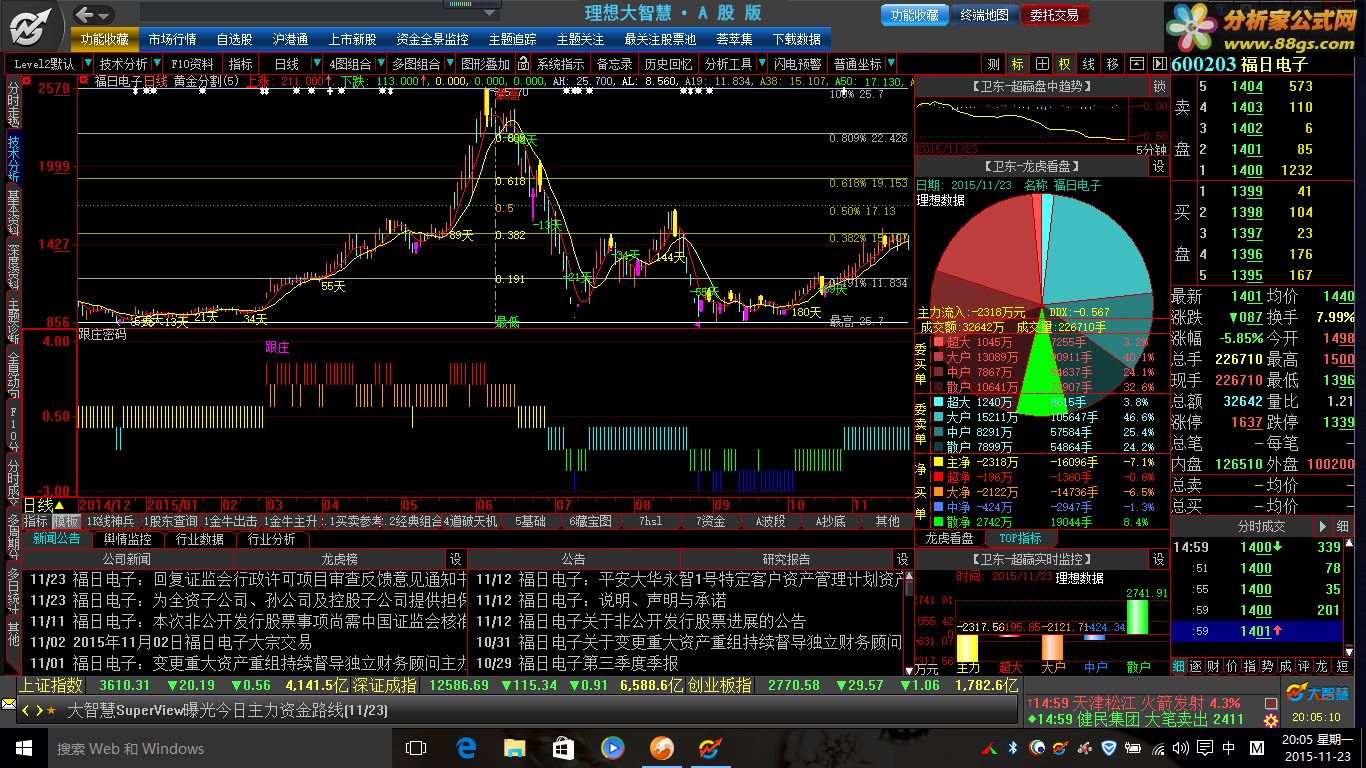This screenshot has height=768, width=1366.
Task: Select the 6藏宝图 indicator tab
Action: (591, 521)
